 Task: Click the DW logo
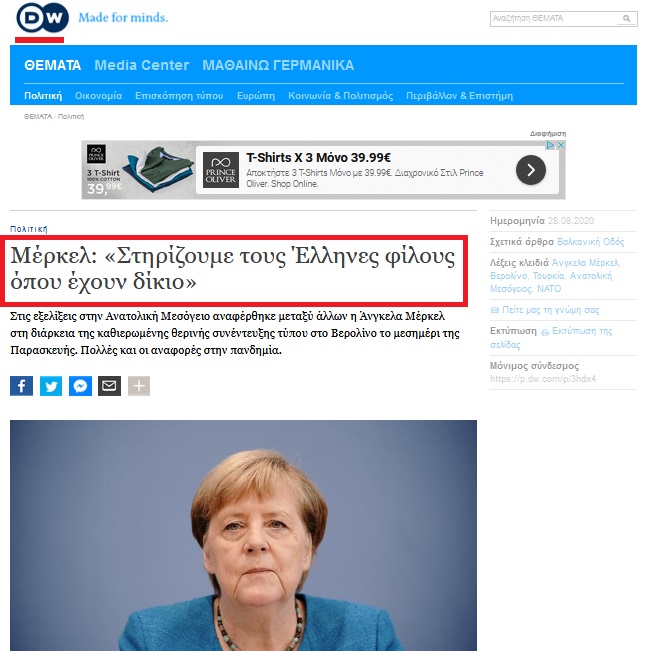[x=42, y=18]
